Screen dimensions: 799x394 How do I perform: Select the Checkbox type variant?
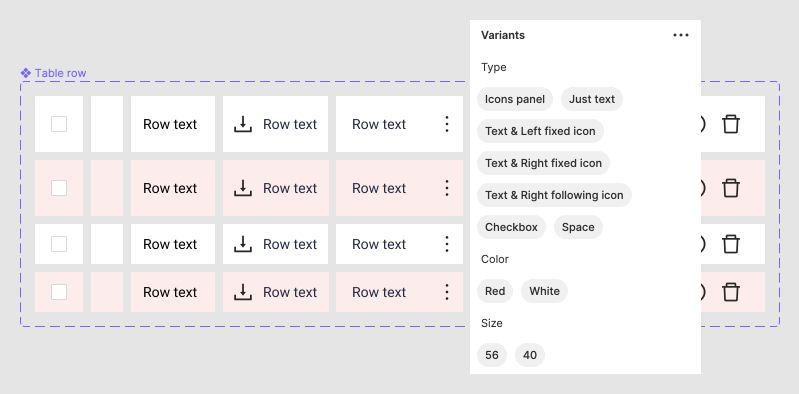(511, 227)
